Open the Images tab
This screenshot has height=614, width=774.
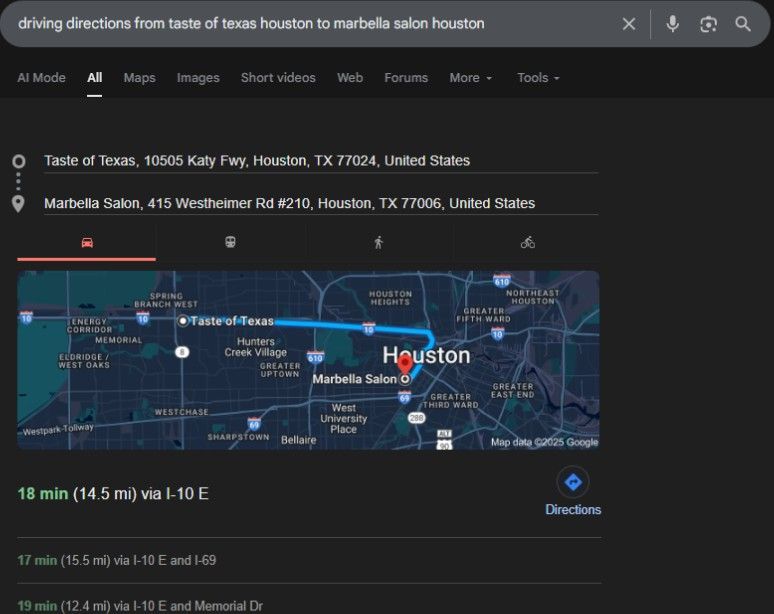click(x=198, y=77)
